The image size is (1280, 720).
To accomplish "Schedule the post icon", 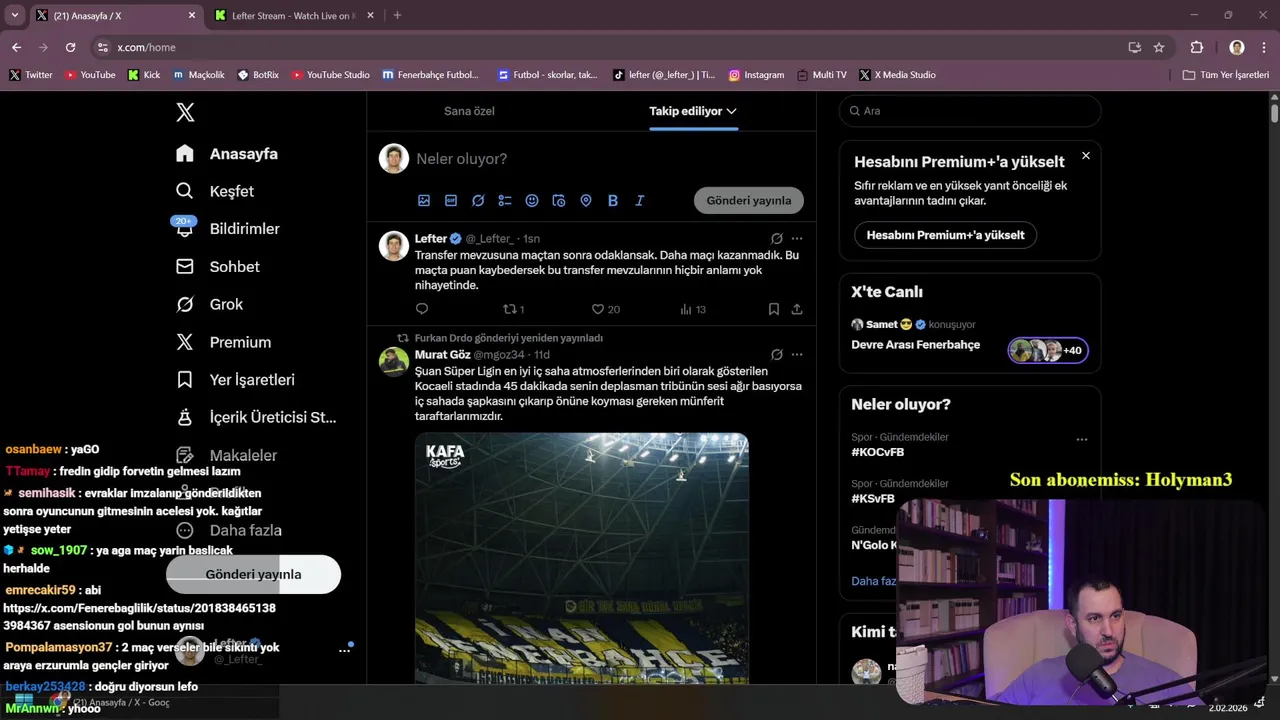I will [559, 201].
